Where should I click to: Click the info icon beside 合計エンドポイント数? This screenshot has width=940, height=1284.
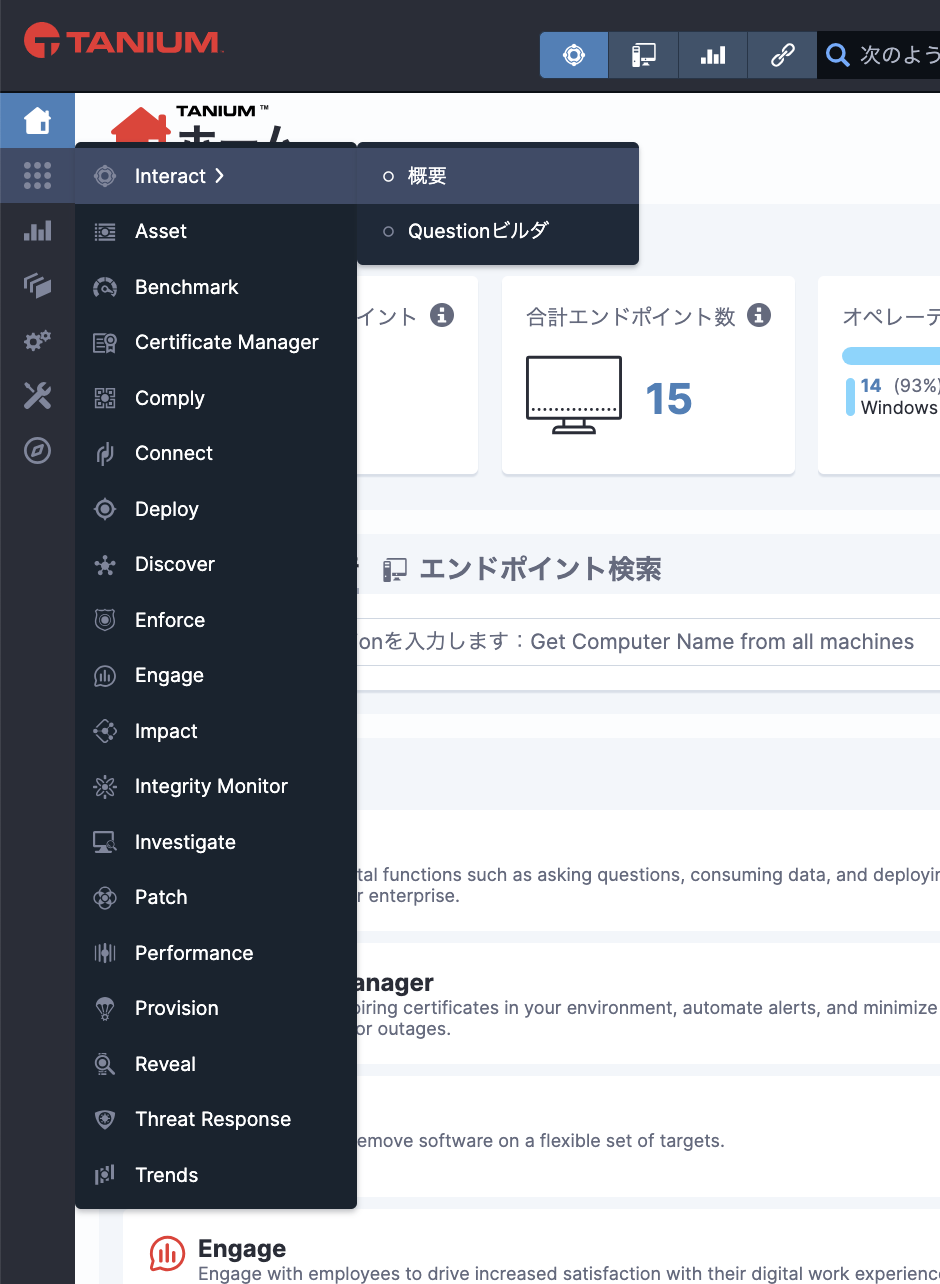tap(759, 316)
